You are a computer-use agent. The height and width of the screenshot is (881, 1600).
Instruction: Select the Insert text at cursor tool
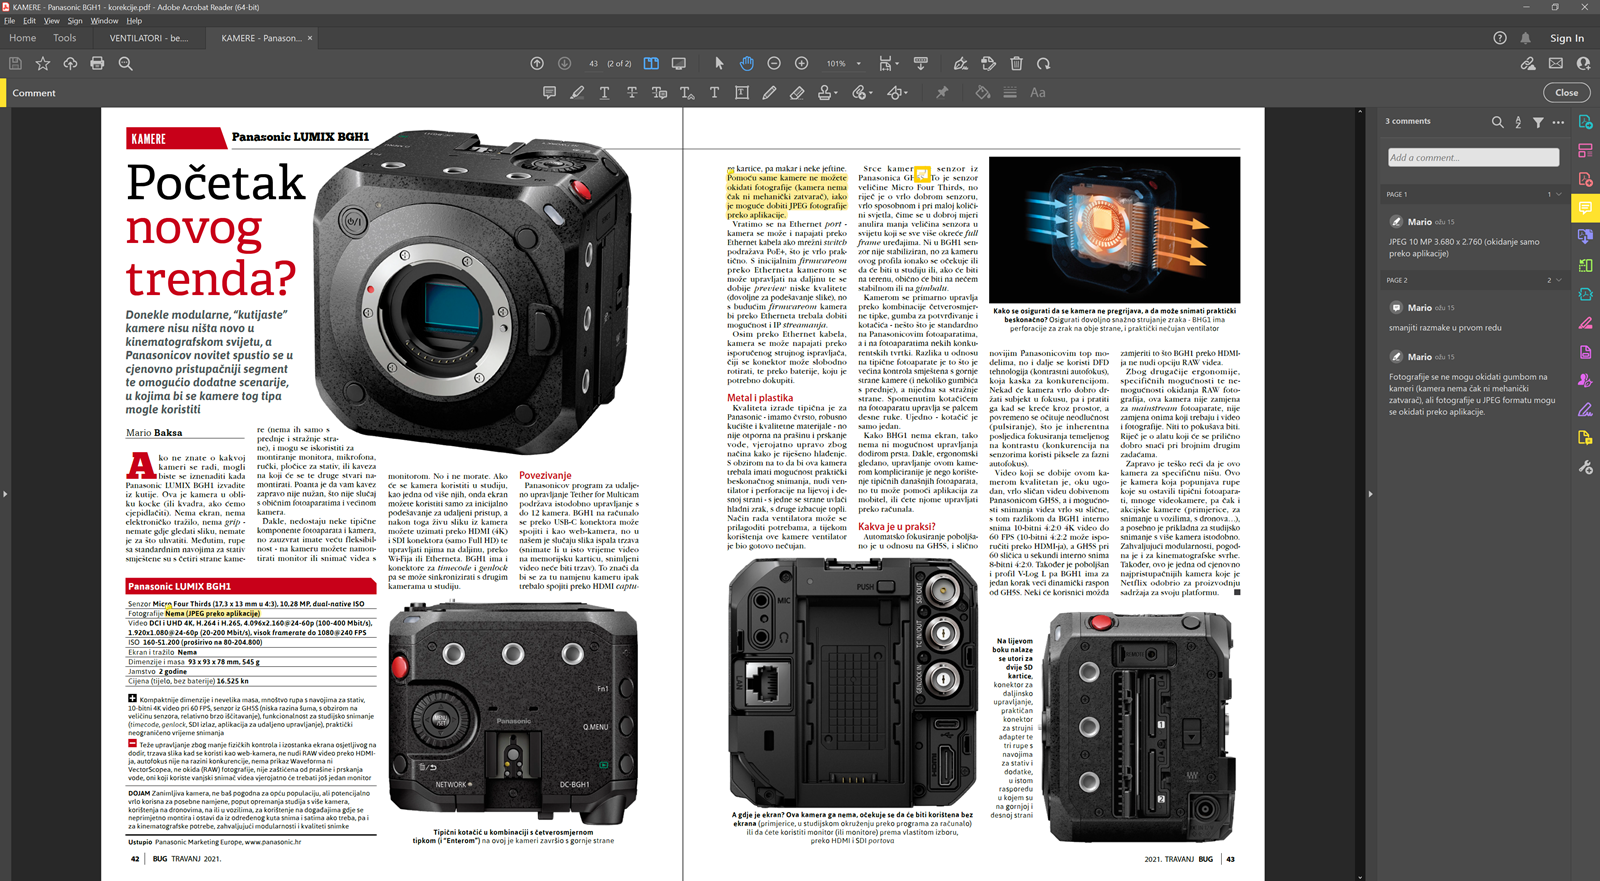click(687, 93)
